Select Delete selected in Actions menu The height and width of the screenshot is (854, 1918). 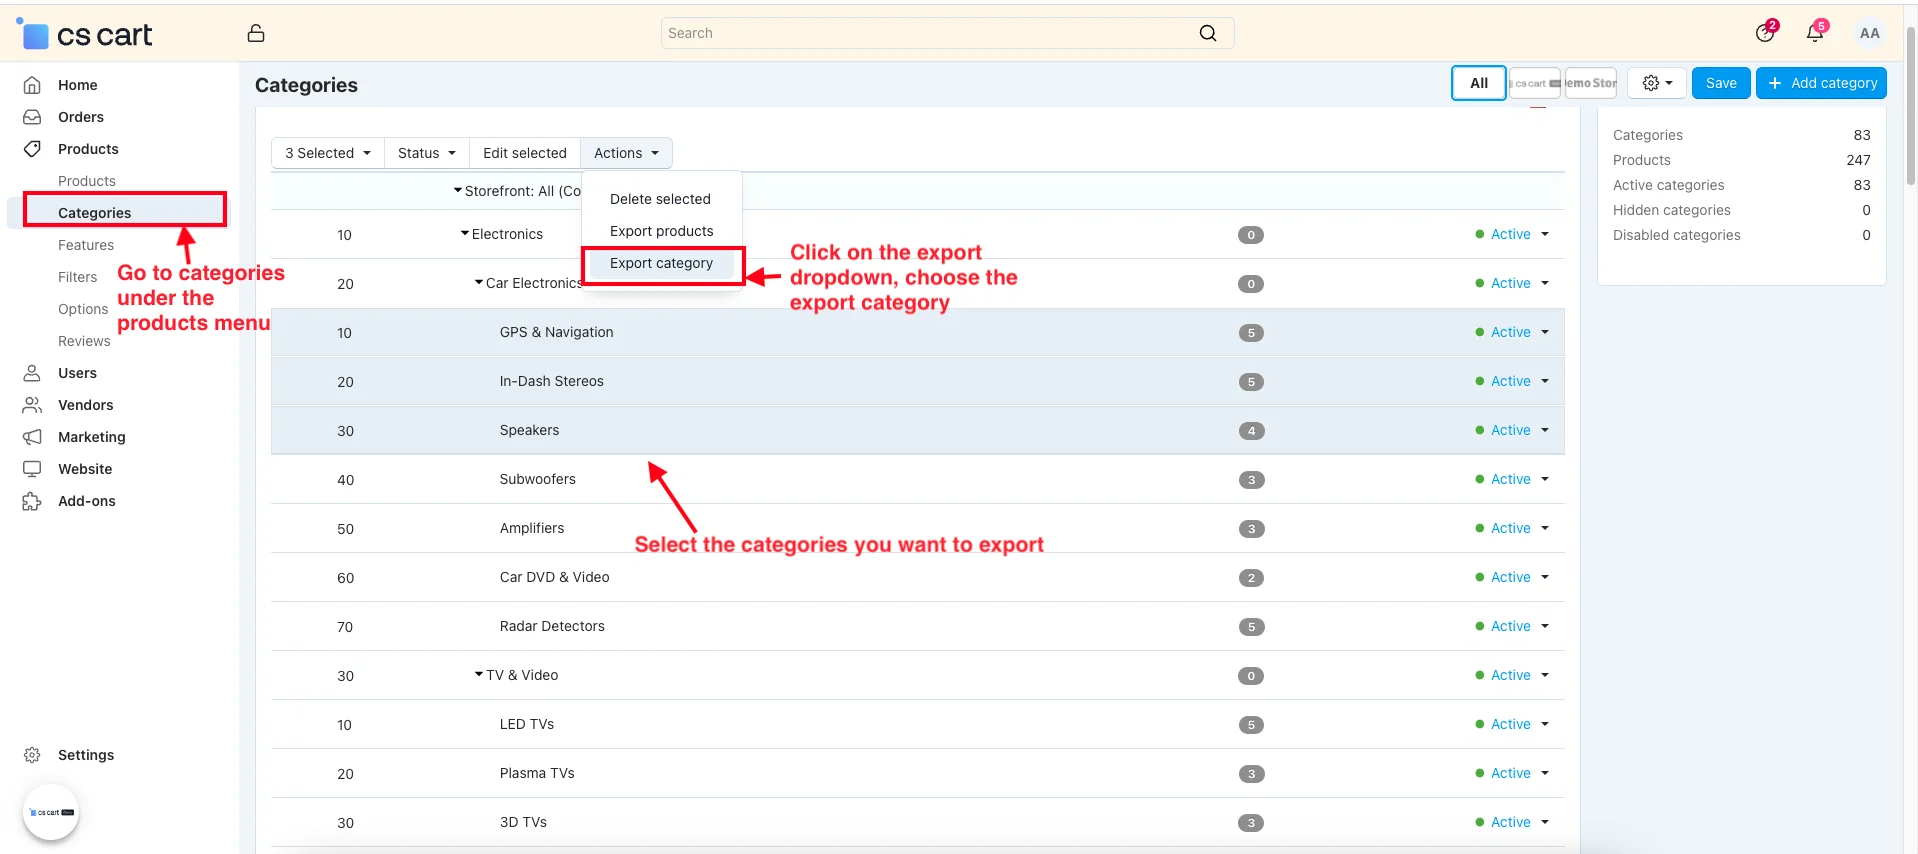click(660, 199)
